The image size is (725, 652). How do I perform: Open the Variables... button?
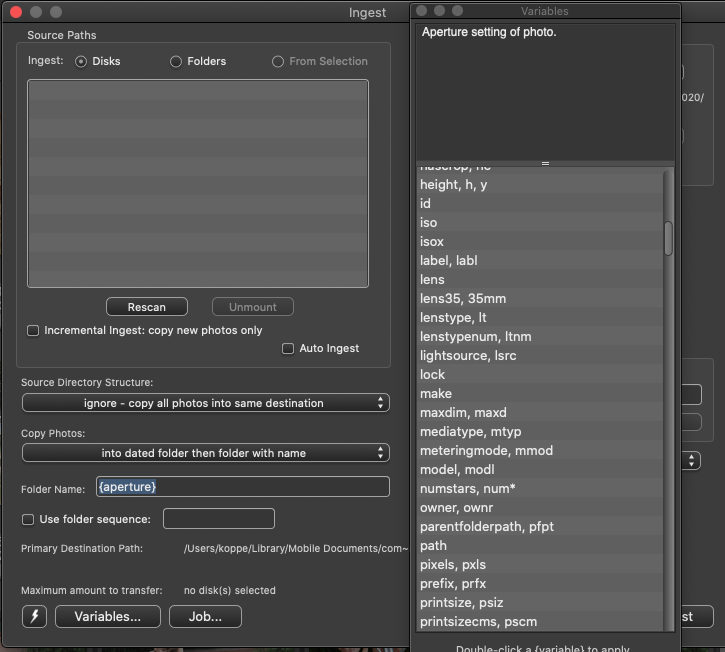pyautogui.click(x=107, y=616)
